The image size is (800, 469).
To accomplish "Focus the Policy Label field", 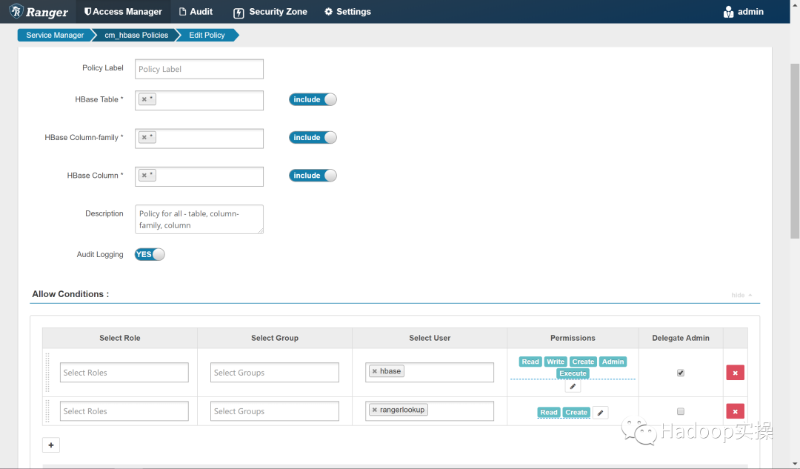I will click(x=199, y=69).
